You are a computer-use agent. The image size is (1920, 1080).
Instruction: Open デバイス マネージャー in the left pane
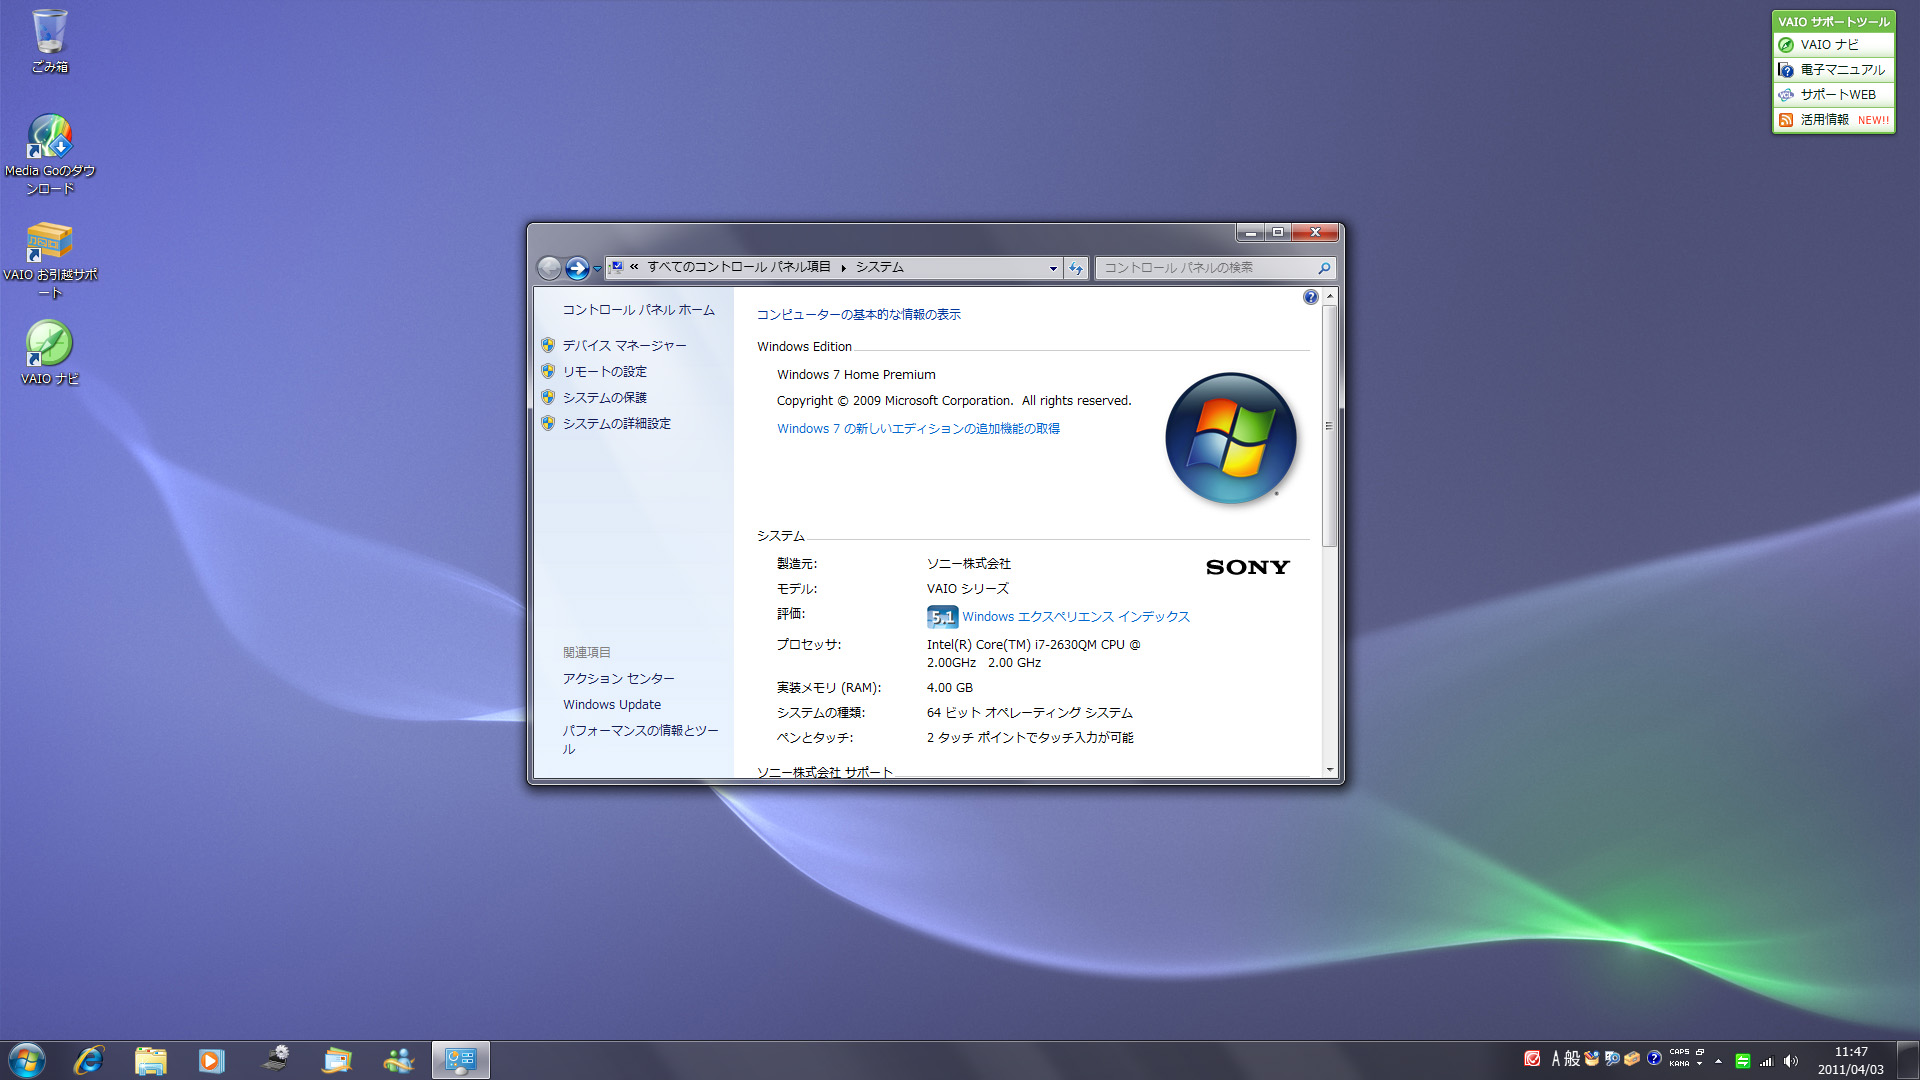[x=624, y=346]
